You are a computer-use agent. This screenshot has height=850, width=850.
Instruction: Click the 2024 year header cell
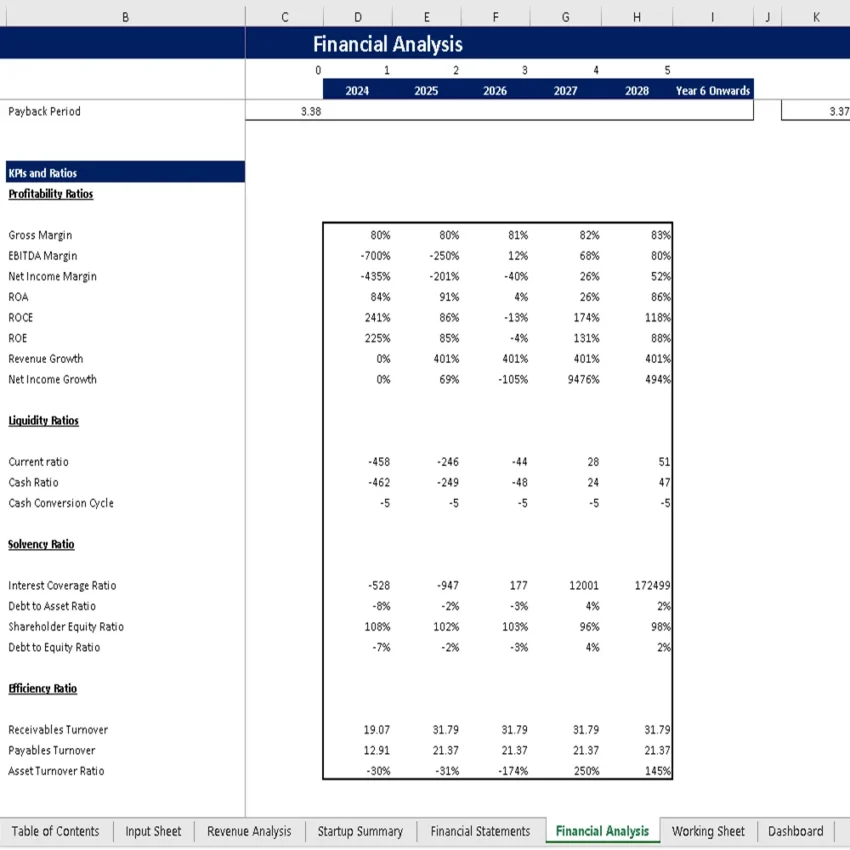pos(357,90)
